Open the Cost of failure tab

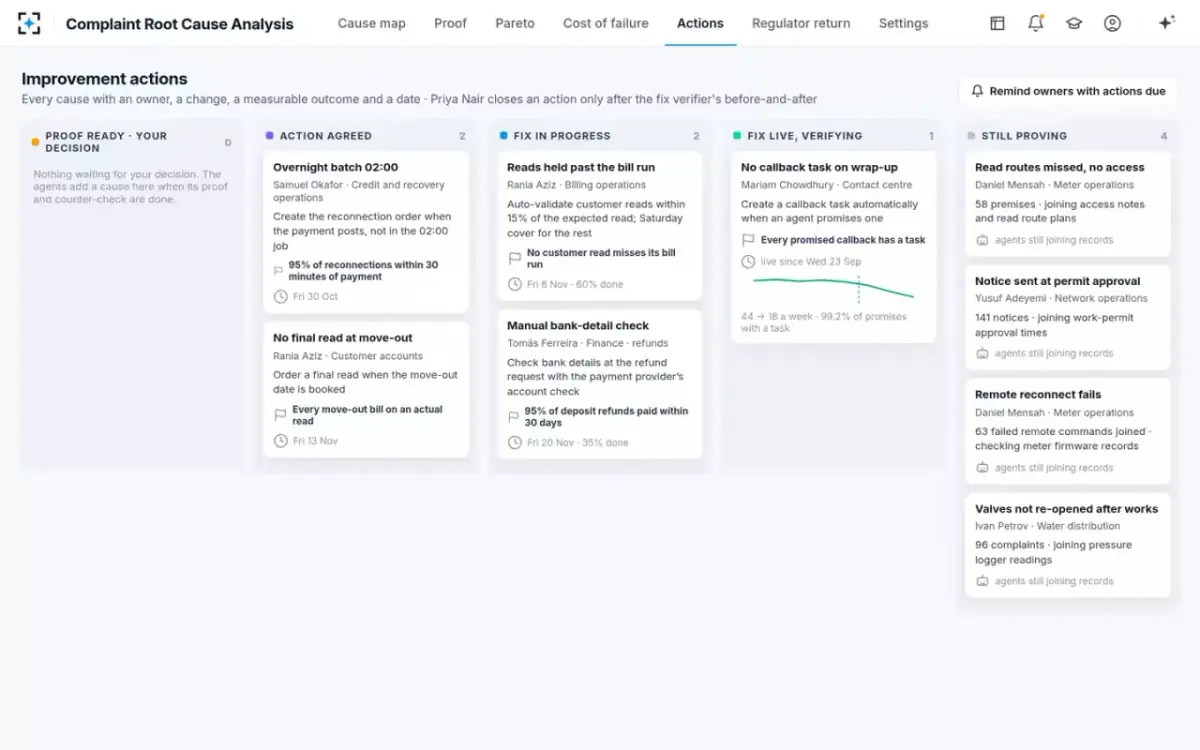pos(606,23)
